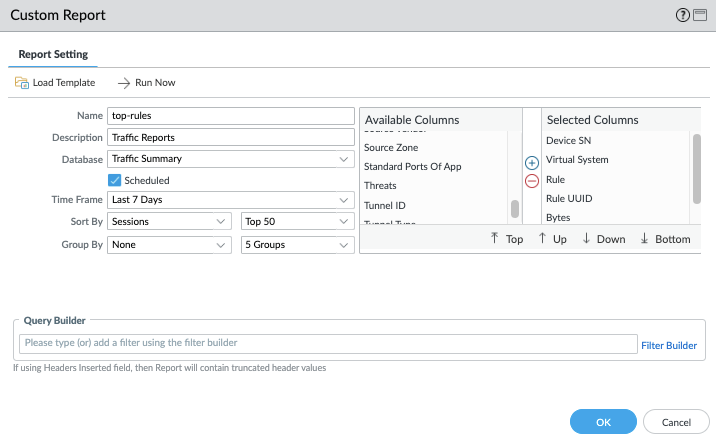716x447 pixels.
Task: Switch to the Report Setting tab
Action: tap(53, 54)
